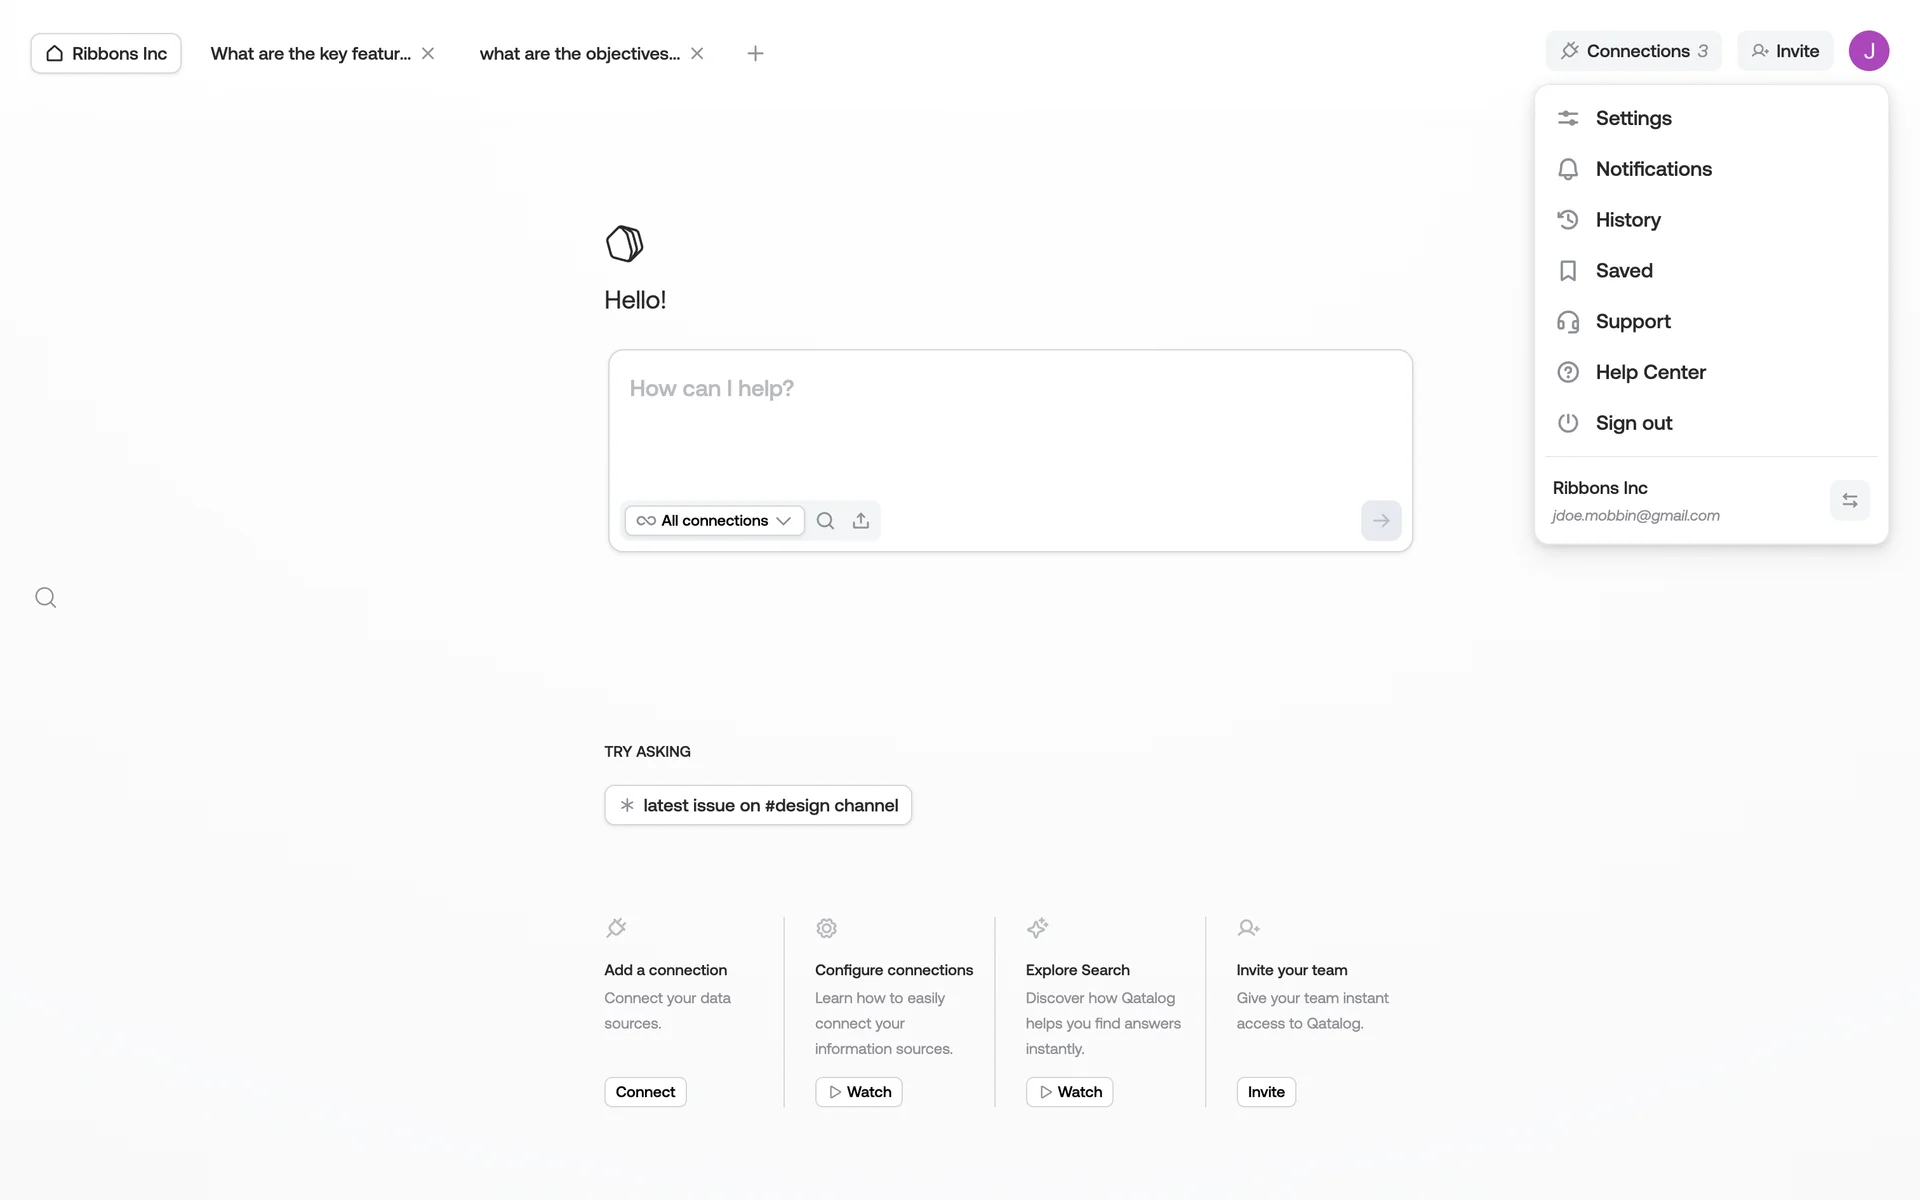
Task: Open Notifications from the profile menu
Action: pyautogui.click(x=1653, y=169)
